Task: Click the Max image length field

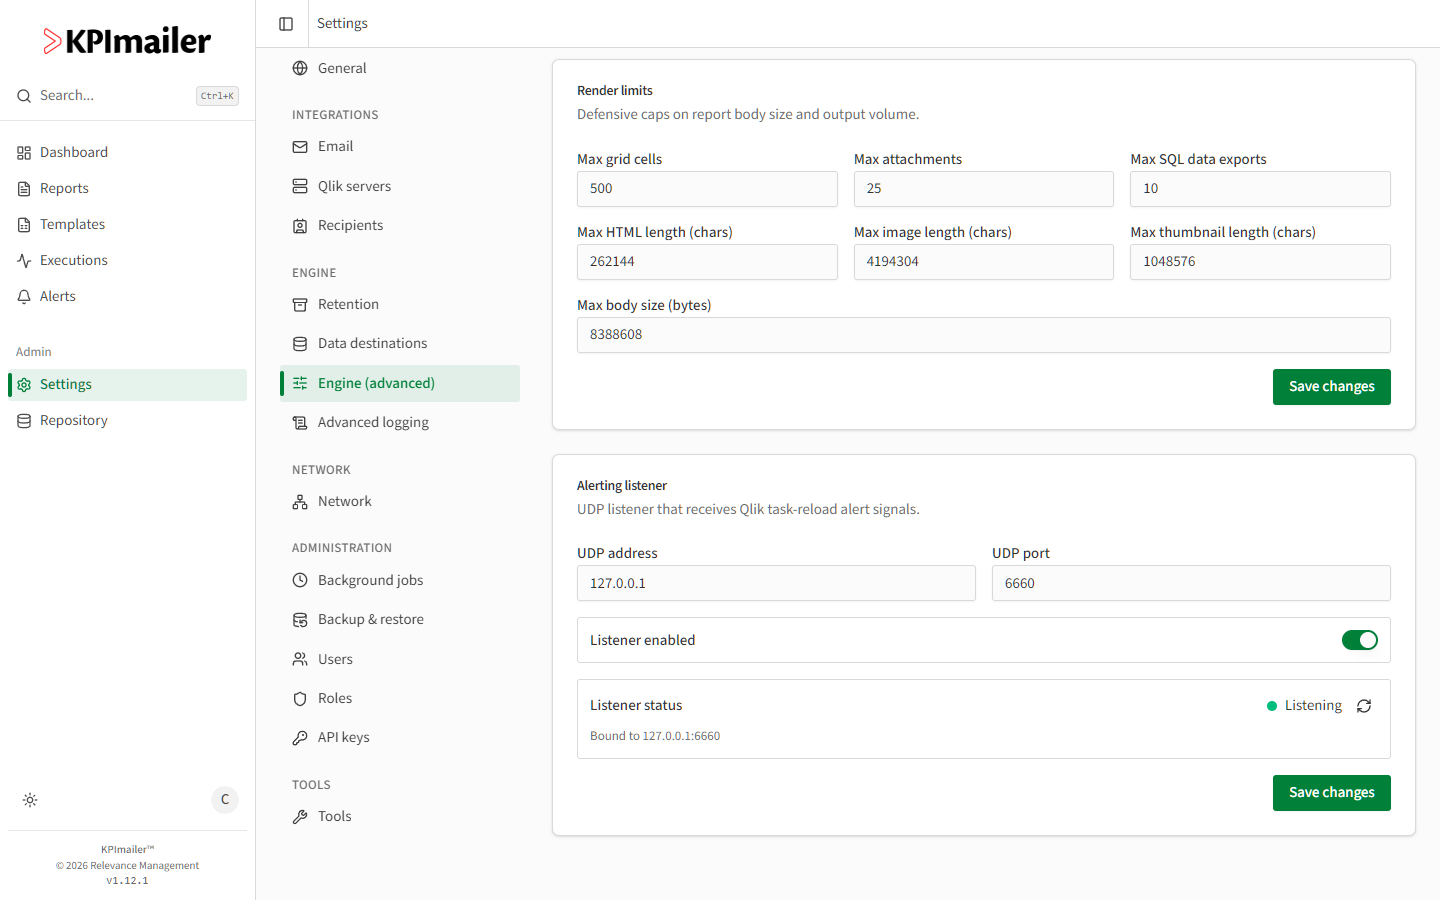Action: click(984, 262)
